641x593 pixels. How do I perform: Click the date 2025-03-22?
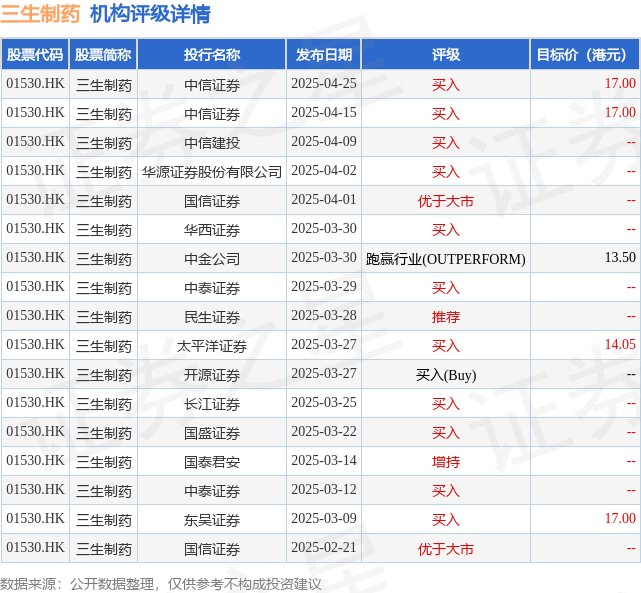pyautogui.click(x=324, y=432)
